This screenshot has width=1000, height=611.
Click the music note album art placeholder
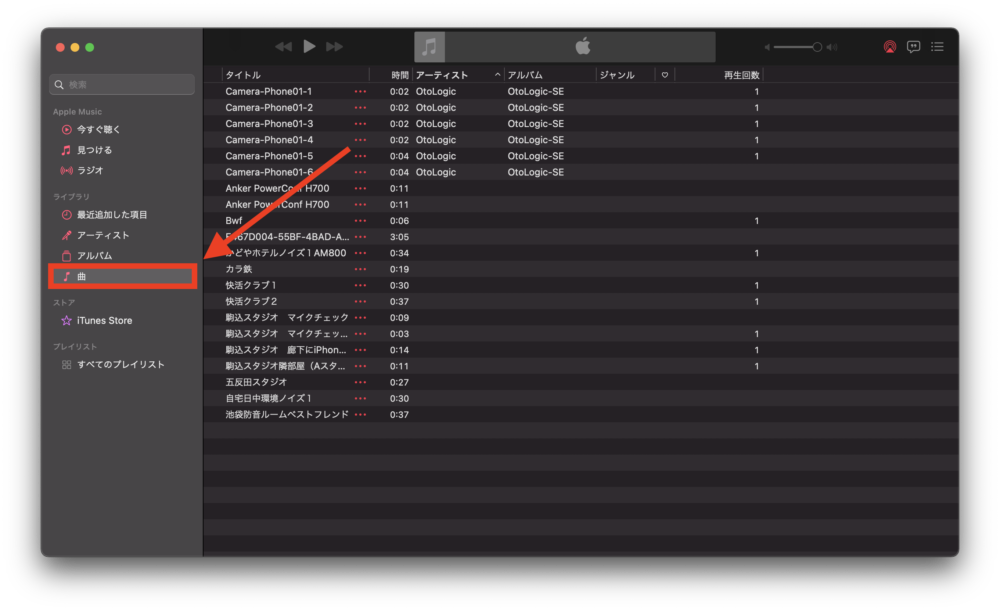coord(429,47)
